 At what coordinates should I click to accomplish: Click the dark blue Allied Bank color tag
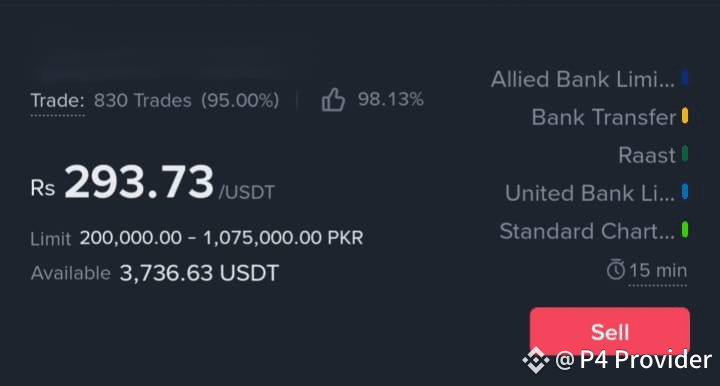tap(685, 78)
